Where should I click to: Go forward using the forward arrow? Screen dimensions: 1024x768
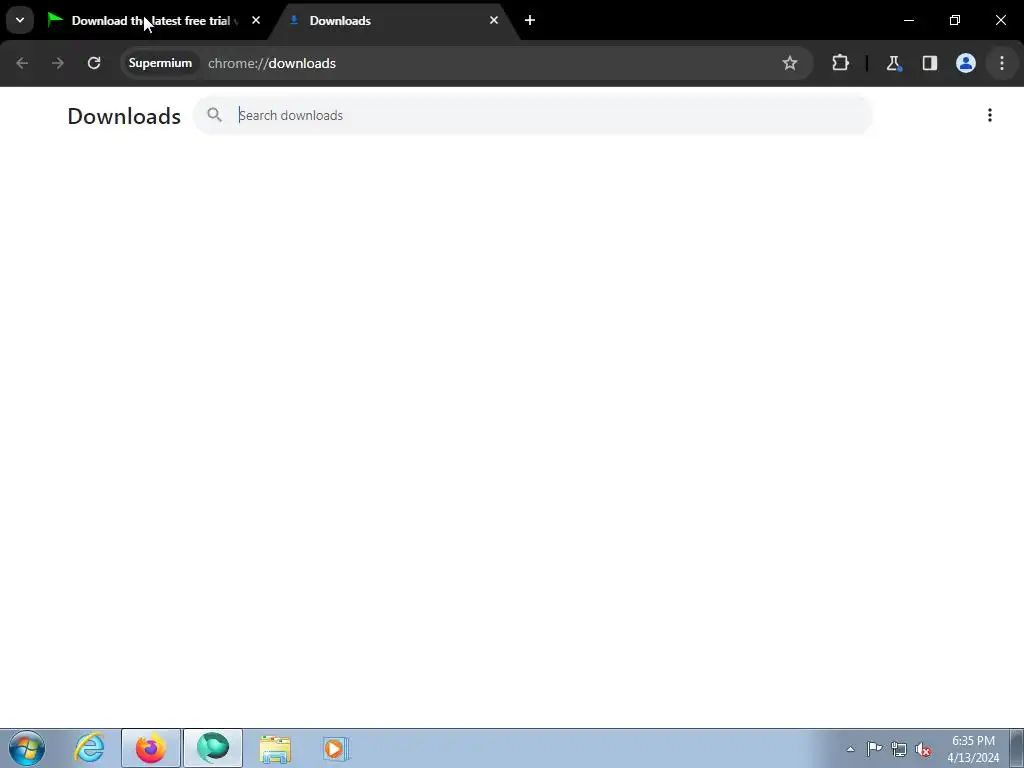pos(57,63)
